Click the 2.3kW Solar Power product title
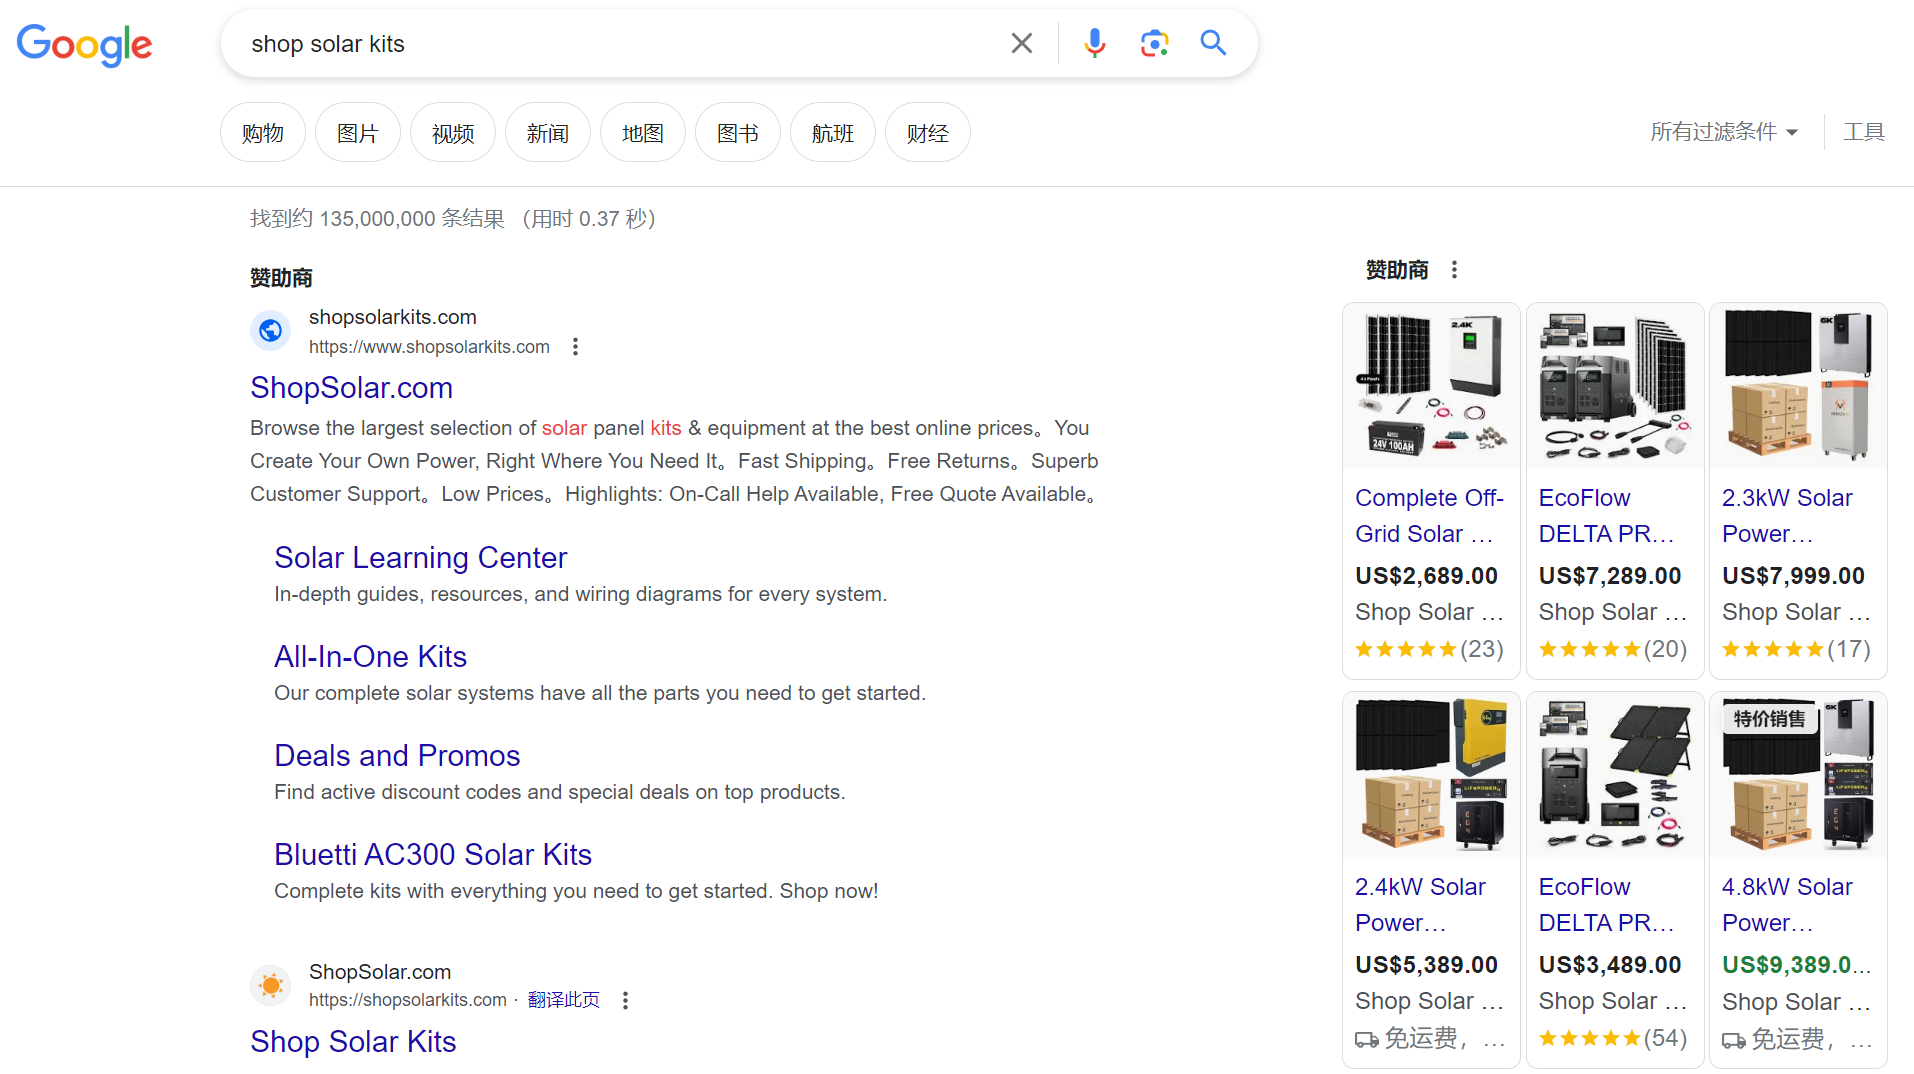The image size is (1914, 1074). coord(1787,516)
